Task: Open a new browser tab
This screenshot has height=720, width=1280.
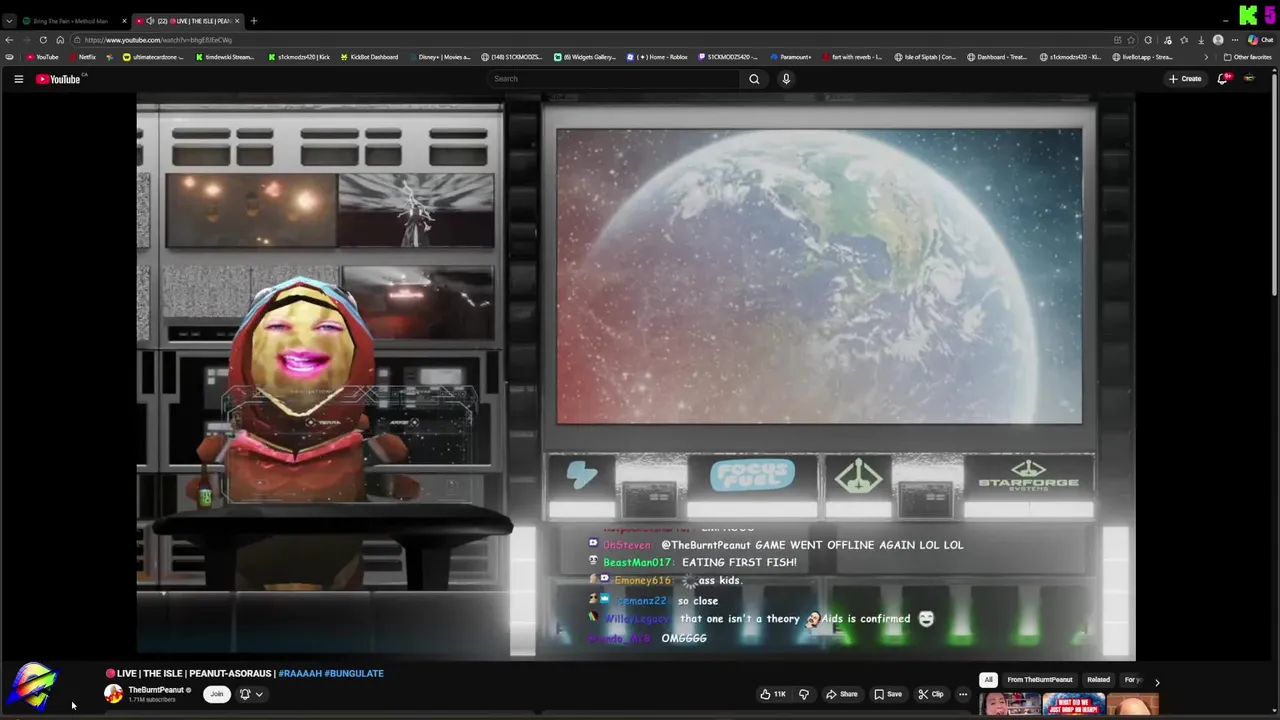Action: (253, 21)
